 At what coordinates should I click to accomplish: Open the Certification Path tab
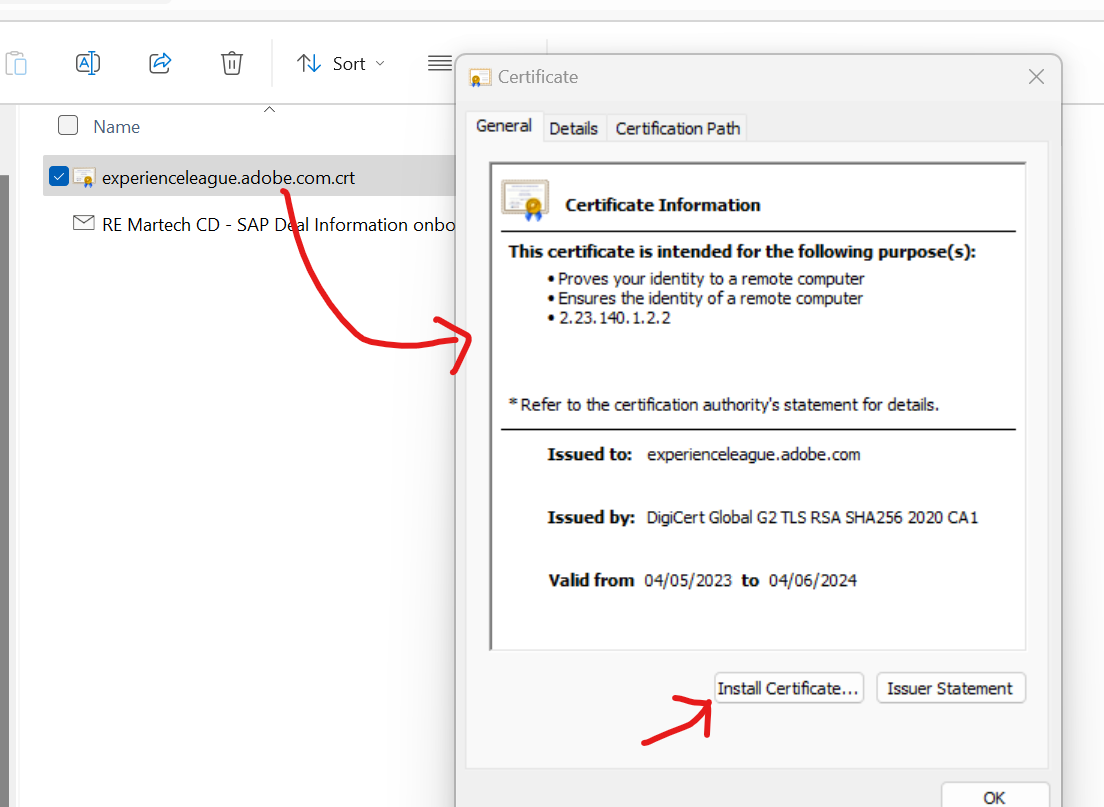click(677, 127)
